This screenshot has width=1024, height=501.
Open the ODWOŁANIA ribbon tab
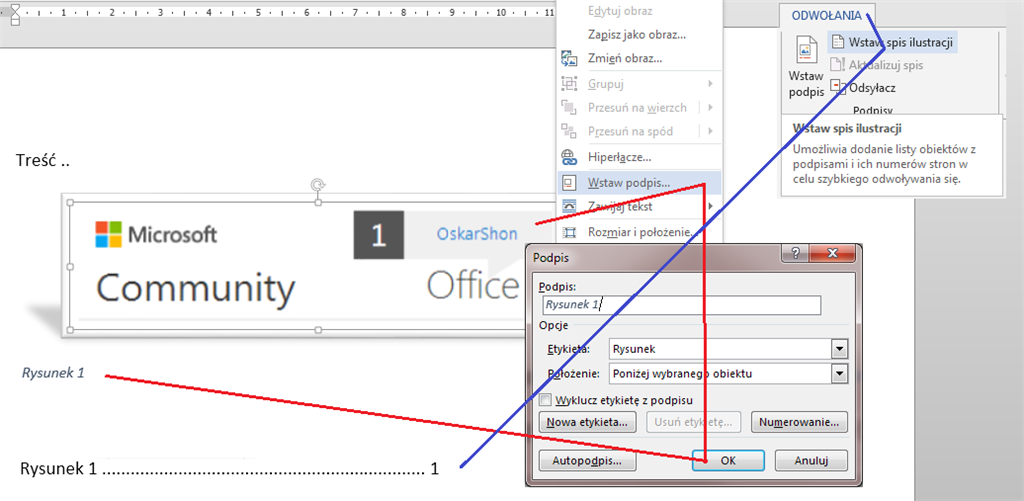click(x=827, y=16)
